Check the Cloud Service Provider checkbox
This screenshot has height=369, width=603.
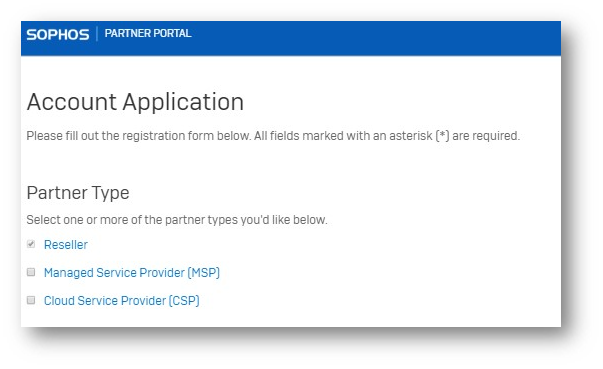(x=31, y=300)
